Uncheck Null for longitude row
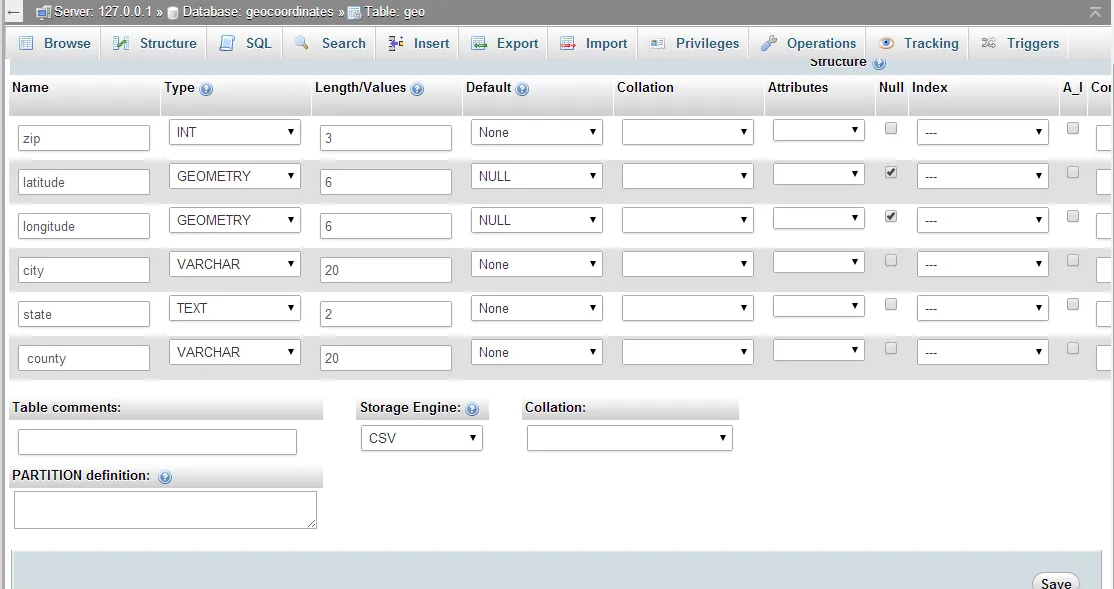The width and height of the screenshot is (1114, 589). [890, 217]
